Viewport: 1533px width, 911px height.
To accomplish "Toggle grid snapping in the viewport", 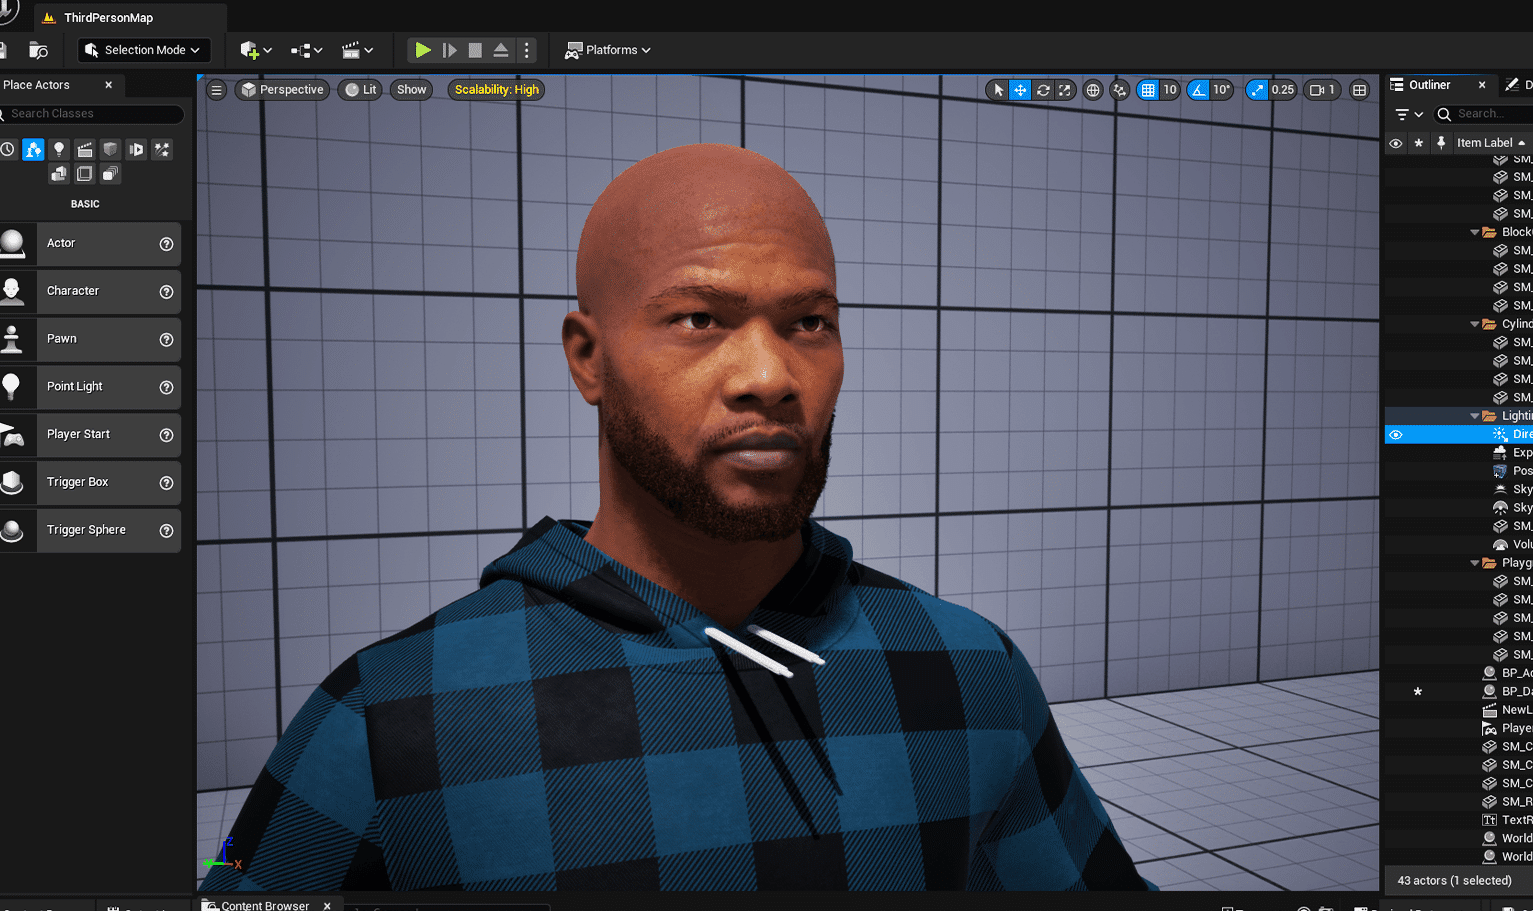I will point(1148,90).
